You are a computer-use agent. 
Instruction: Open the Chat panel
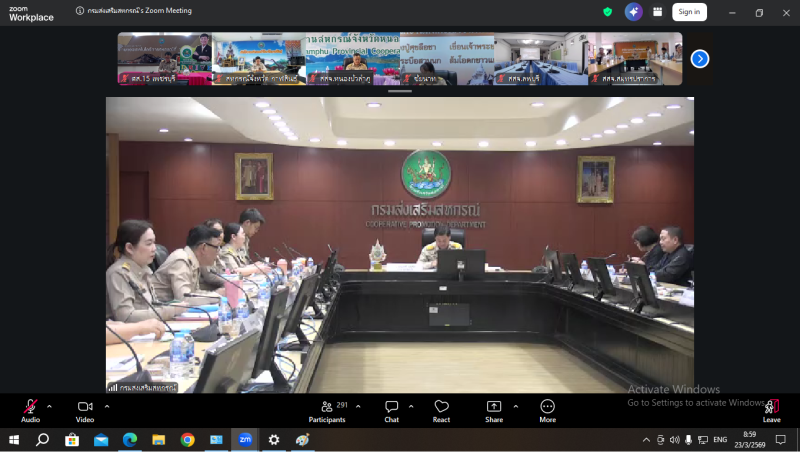tap(392, 408)
